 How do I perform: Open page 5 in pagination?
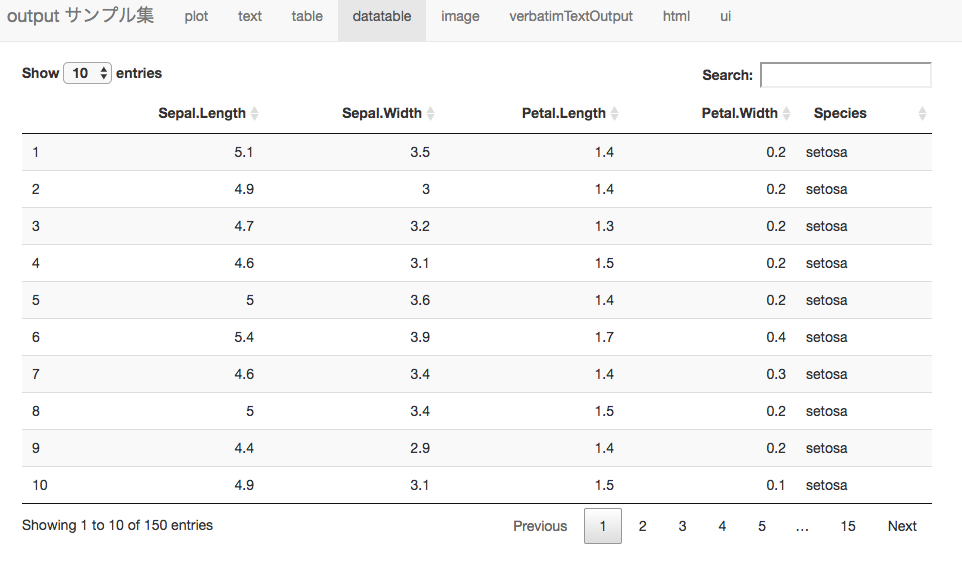click(761, 526)
